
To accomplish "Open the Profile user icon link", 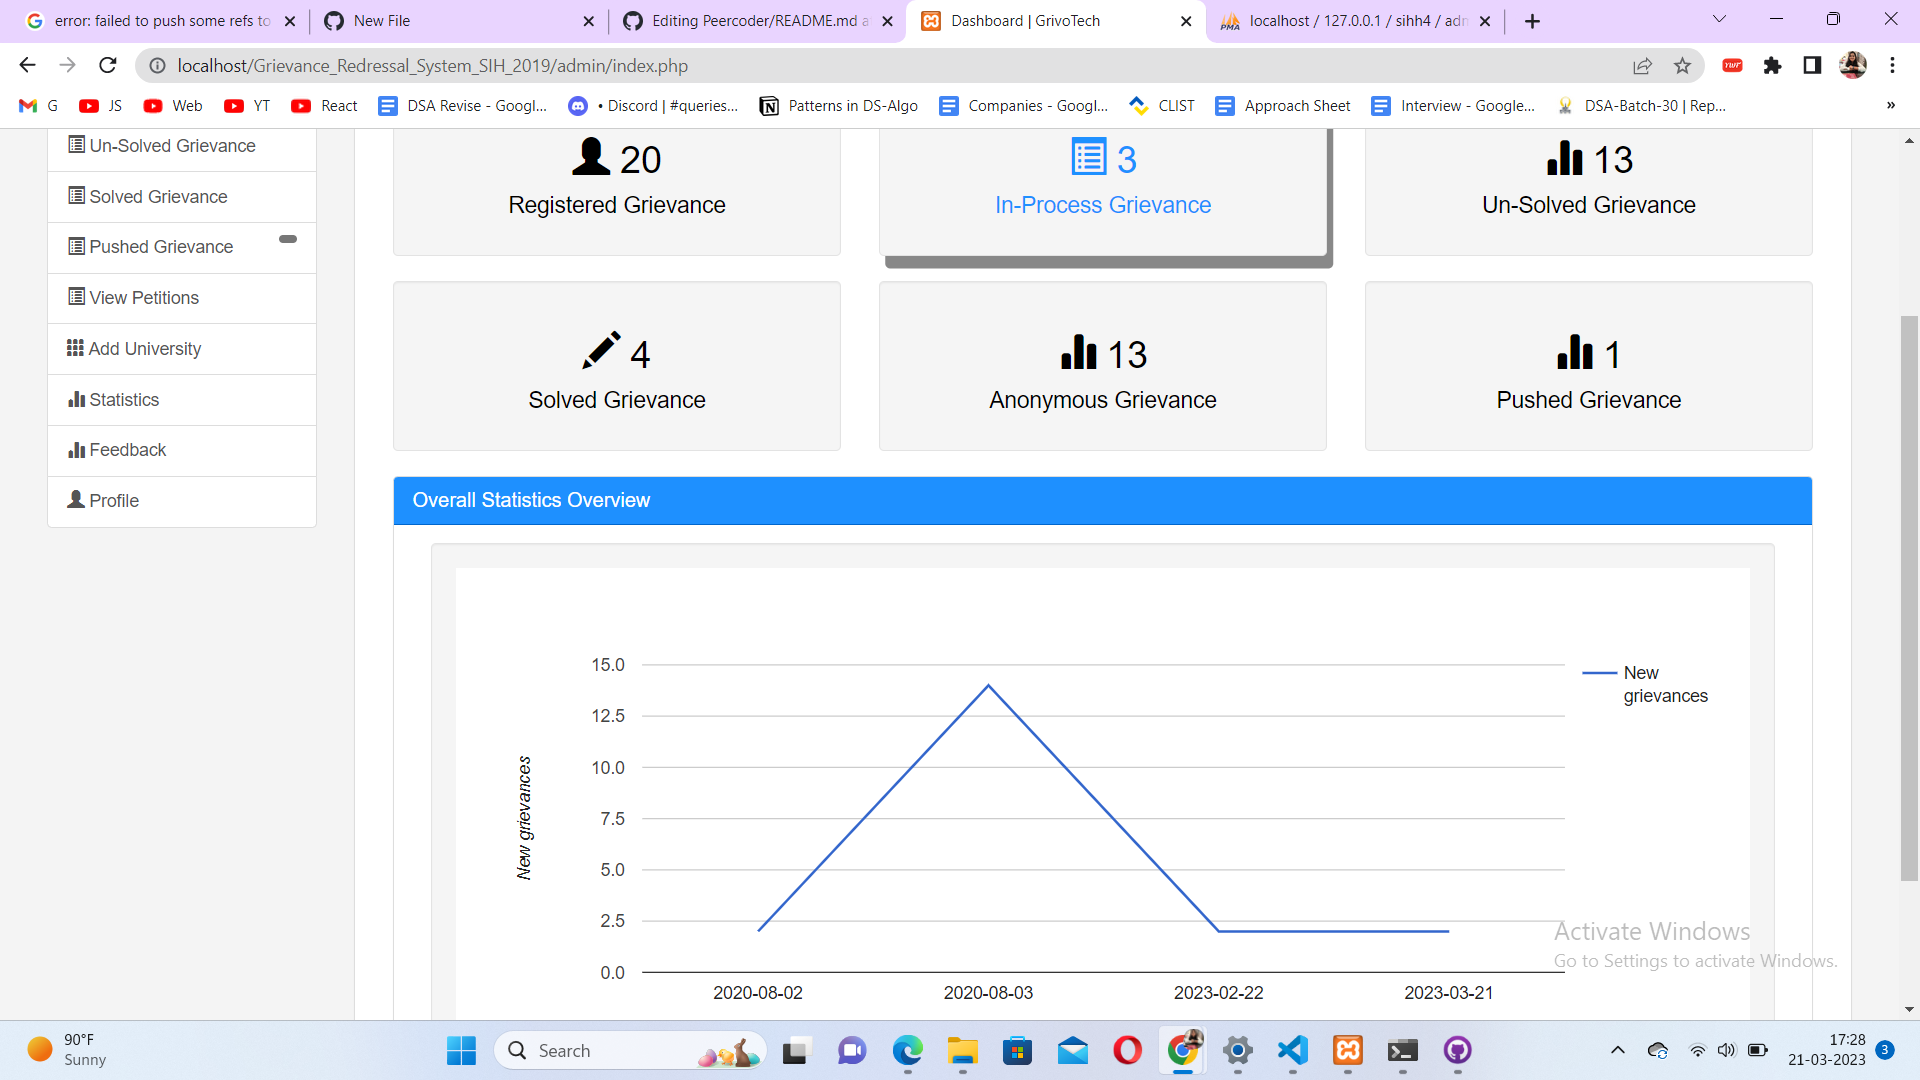I will tap(76, 499).
